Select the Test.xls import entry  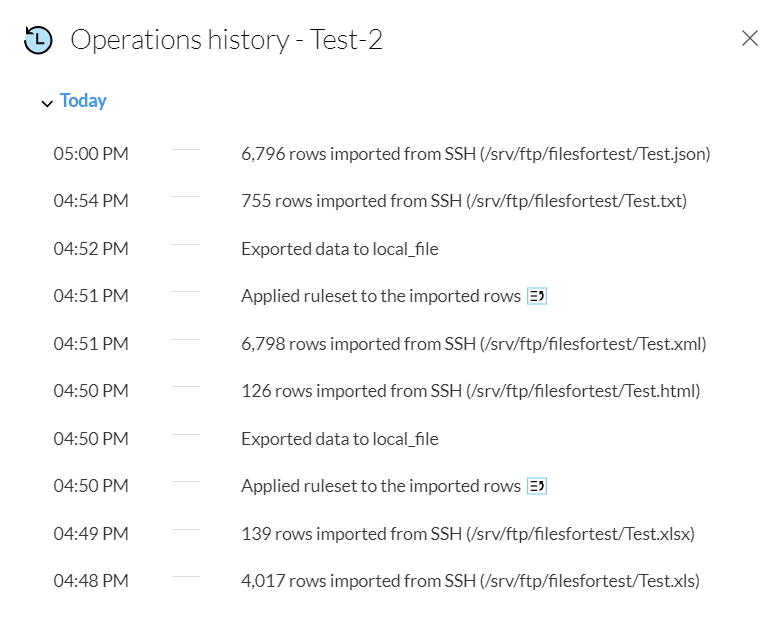[470, 581]
